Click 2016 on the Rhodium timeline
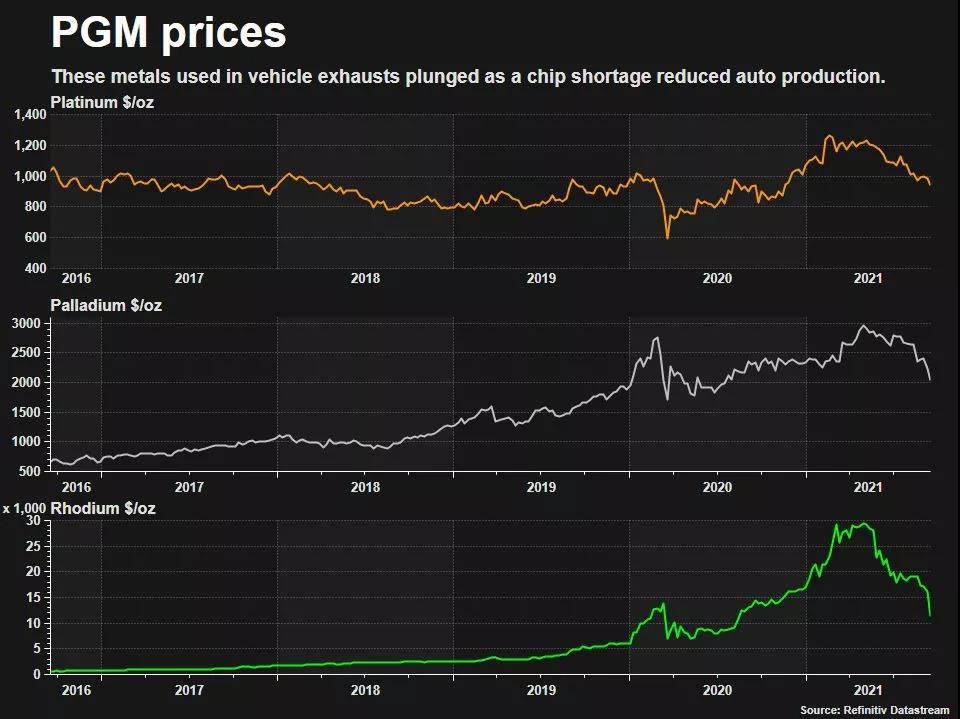This screenshot has height=719, width=960. click(x=77, y=690)
